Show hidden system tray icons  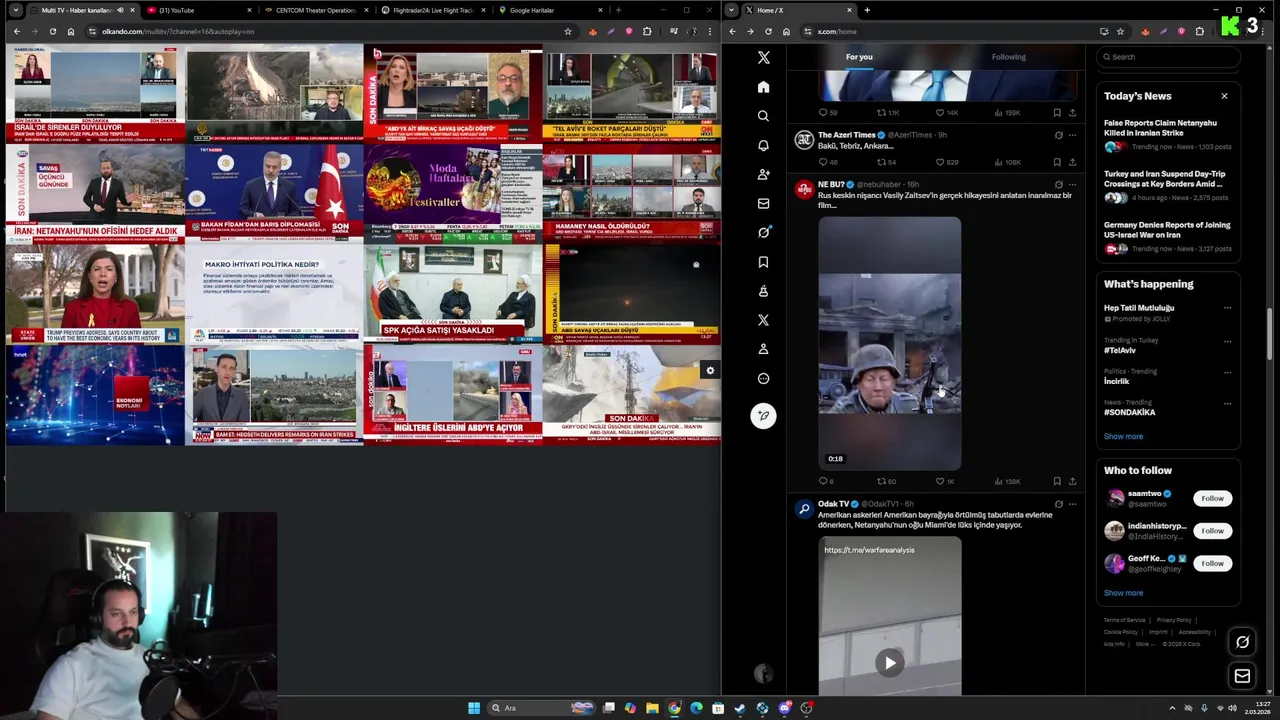[x=1172, y=708]
